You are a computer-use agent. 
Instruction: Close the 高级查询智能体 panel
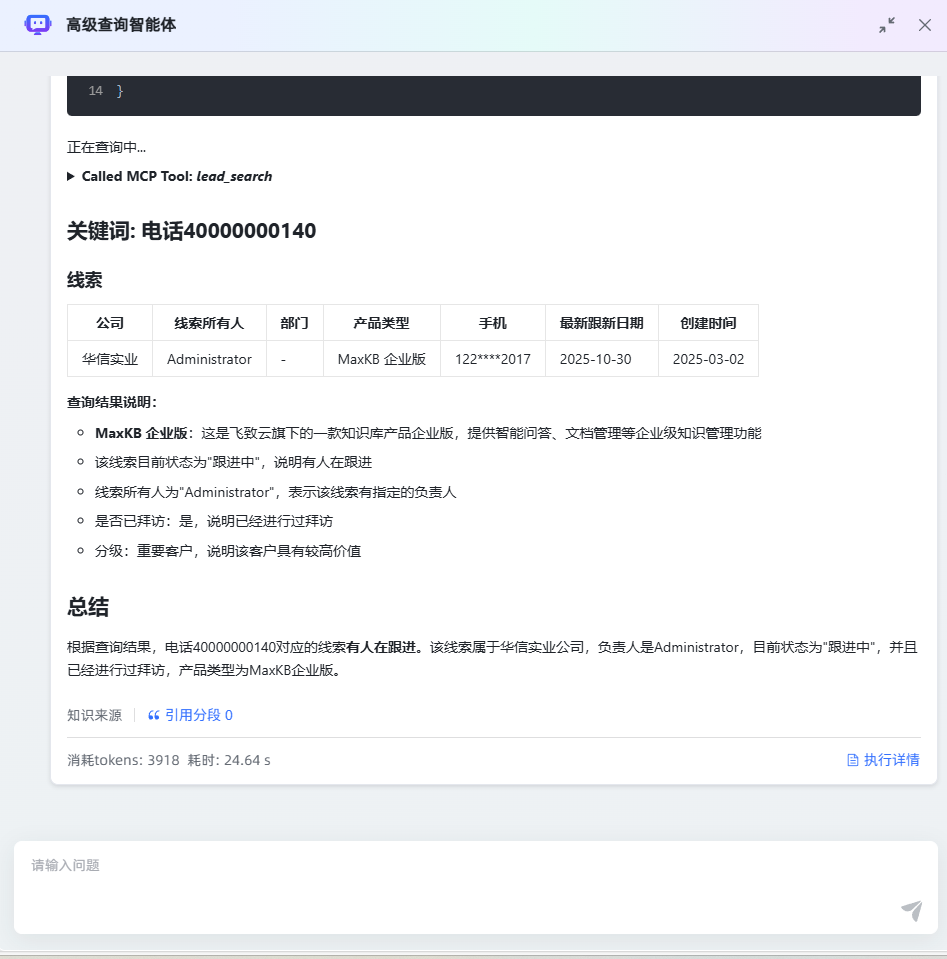point(925,25)
